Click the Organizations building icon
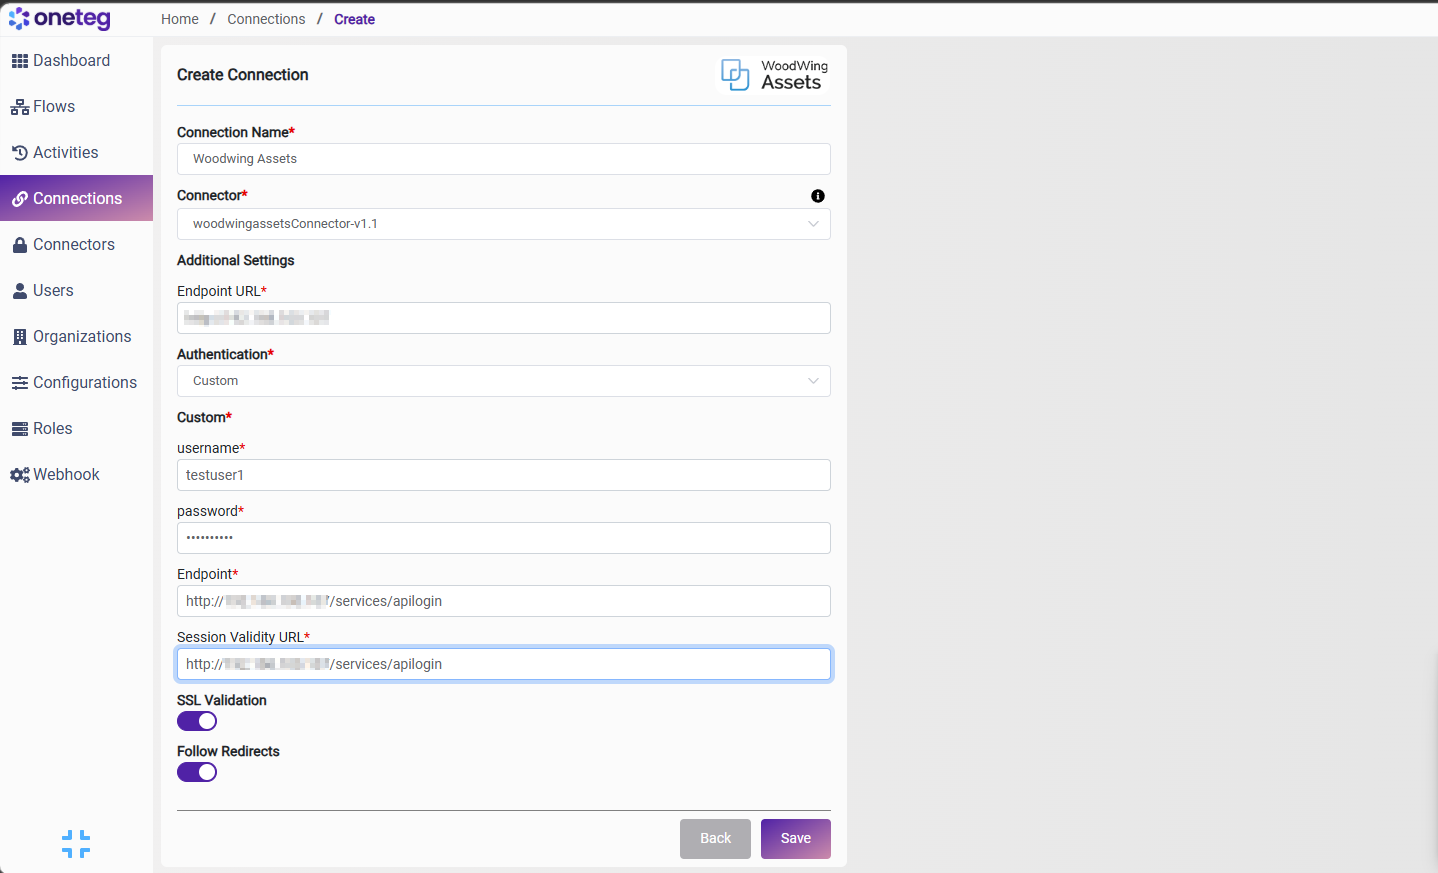 20,337
